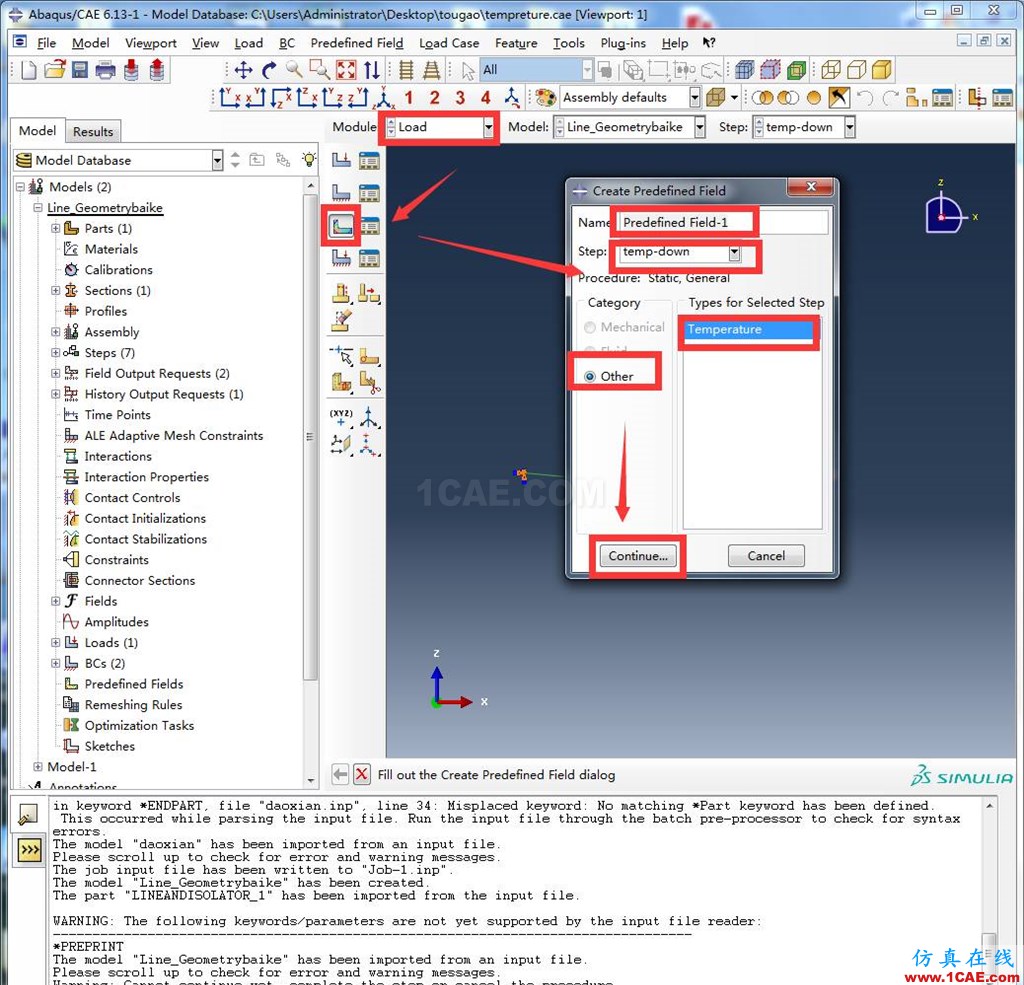1024x985 pixels.
Task: Click the Create Datum Point XYZ tool
Action: pyautogui.click(x=341, y=417)
